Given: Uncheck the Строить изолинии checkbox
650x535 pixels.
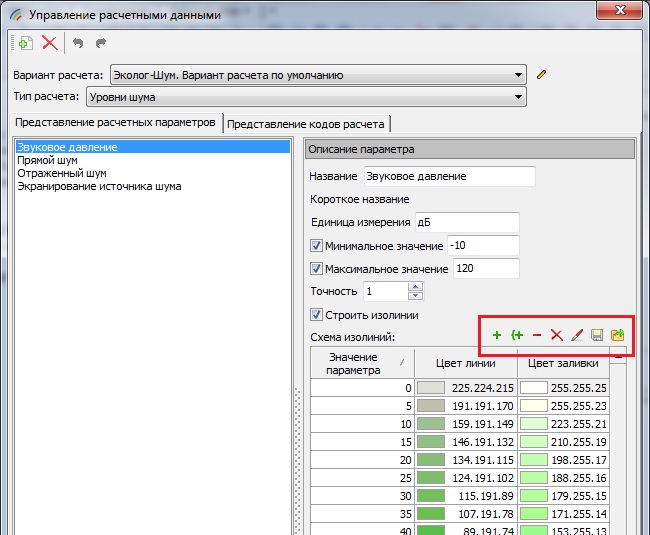Looking at the screenshot, I should point(317,315).
